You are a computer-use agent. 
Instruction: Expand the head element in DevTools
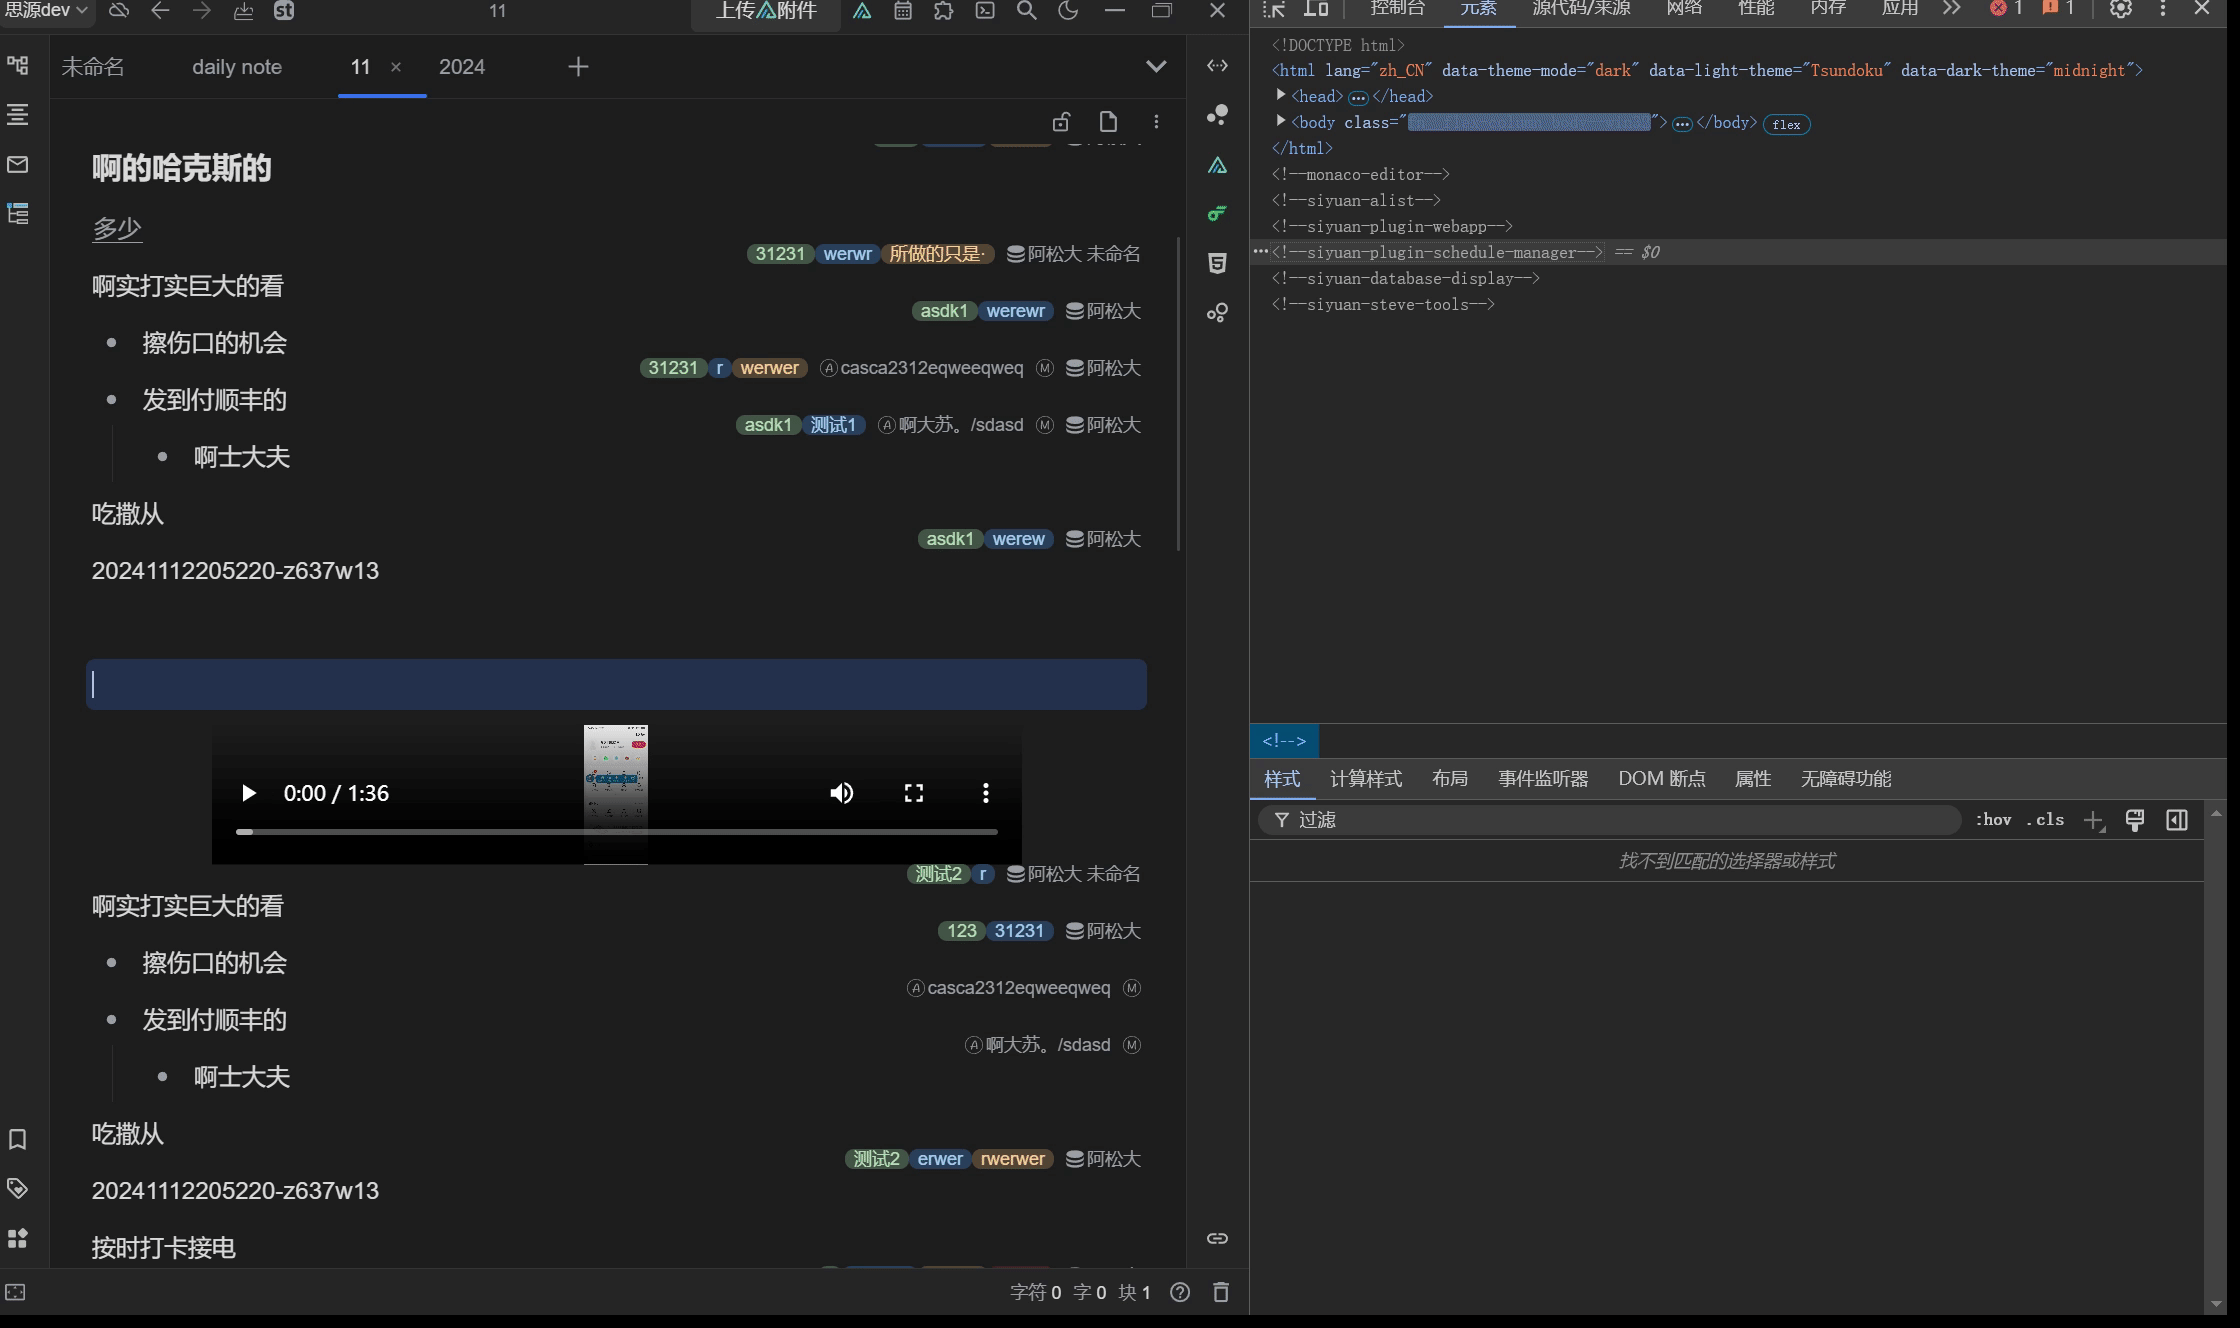point(1280,95)
